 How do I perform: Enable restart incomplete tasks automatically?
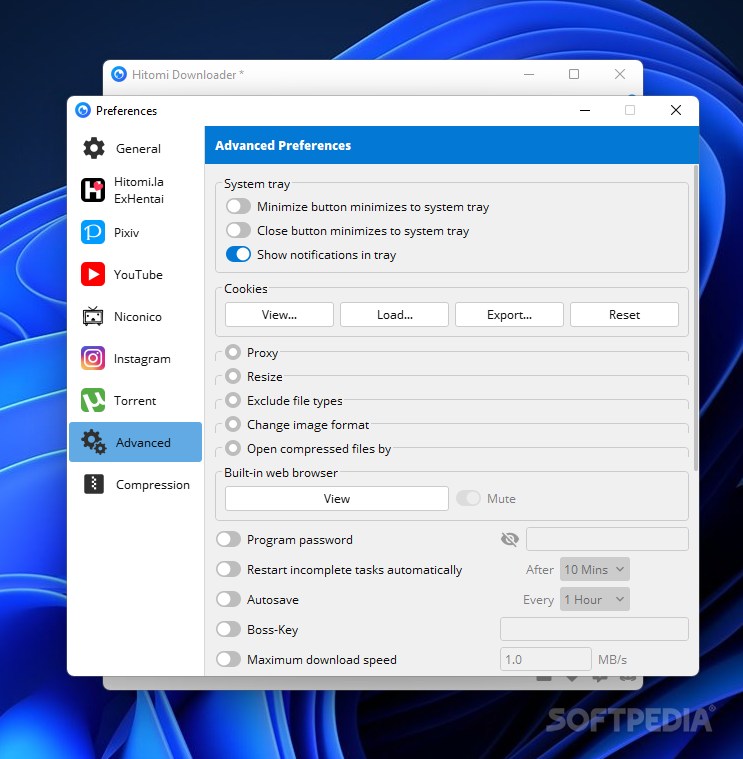(228, 569)
